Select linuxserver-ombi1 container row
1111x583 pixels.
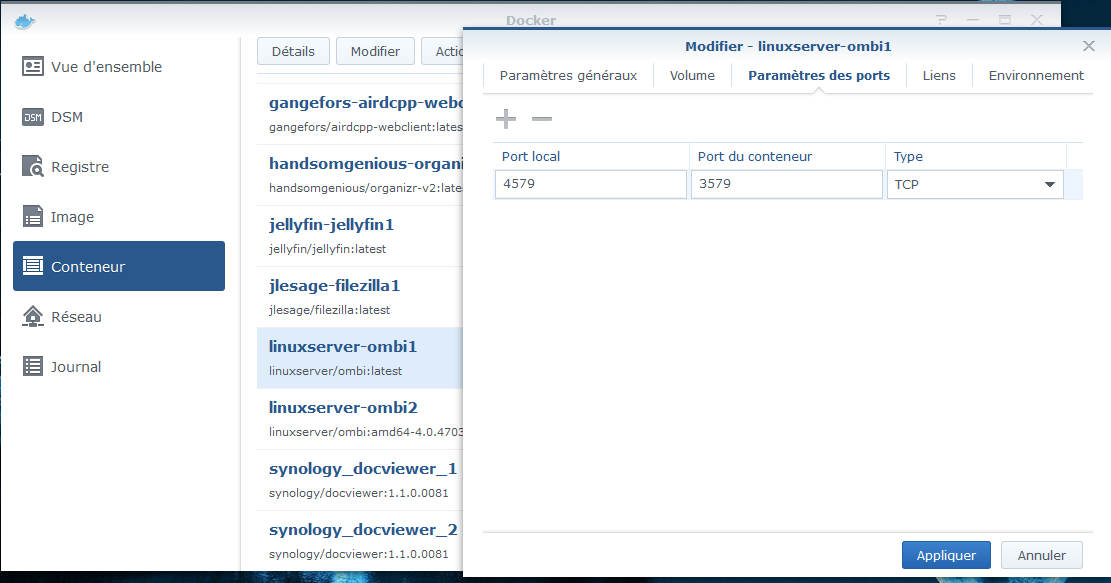click(x=360, y=358)
